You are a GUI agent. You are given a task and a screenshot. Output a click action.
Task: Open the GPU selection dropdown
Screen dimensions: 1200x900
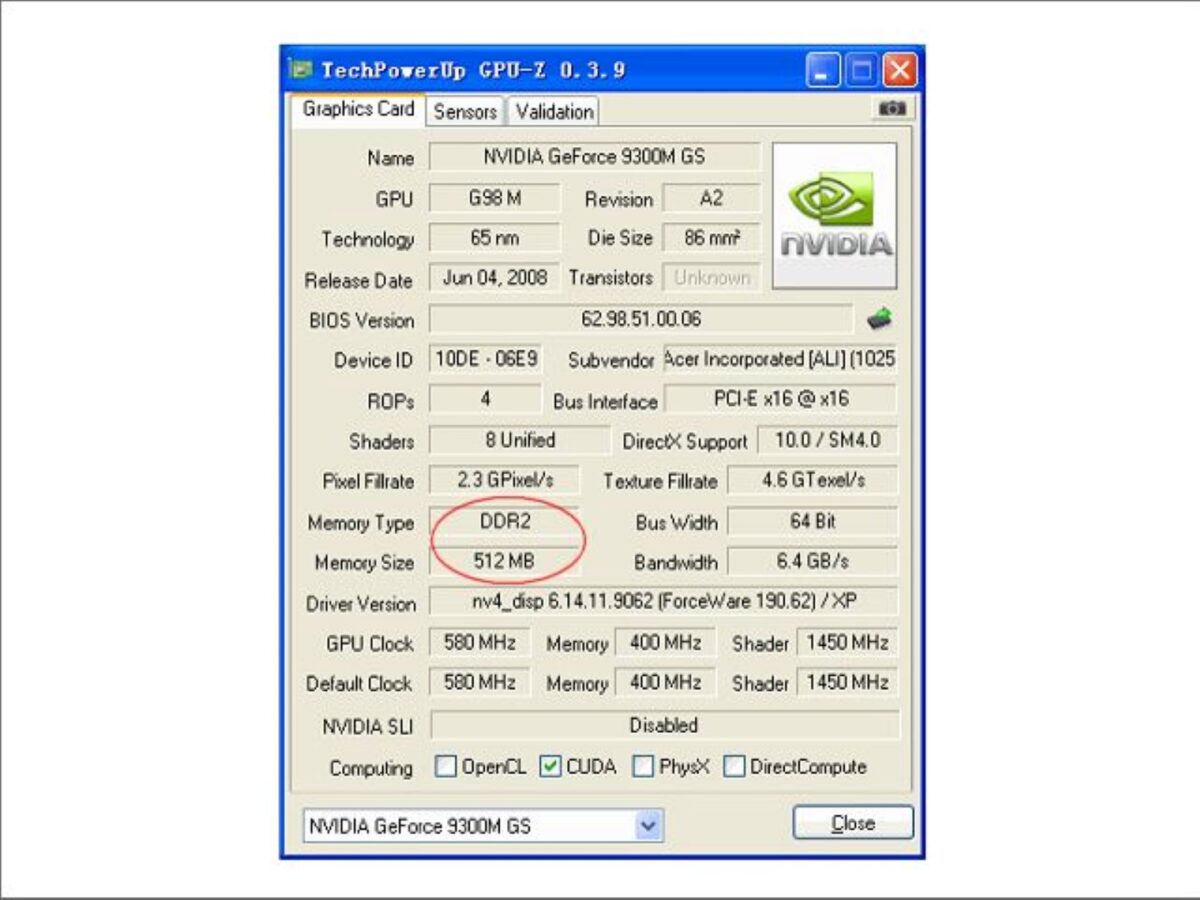click(x=649, y=826)
